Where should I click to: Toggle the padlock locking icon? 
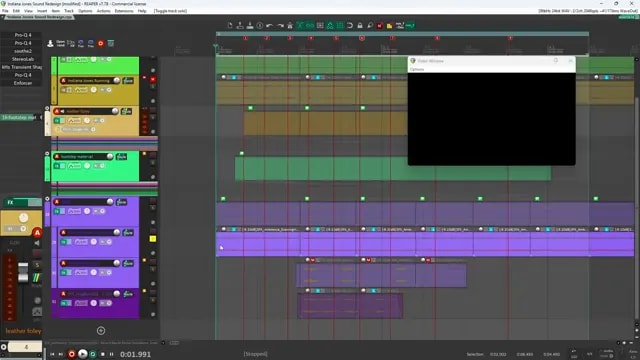coord(360,25)
